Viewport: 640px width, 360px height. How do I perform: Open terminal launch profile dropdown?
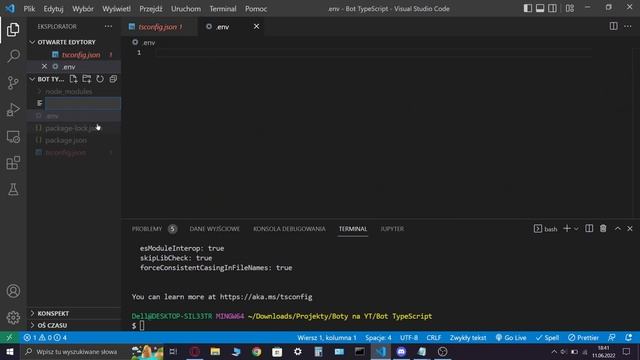[576, 229]
